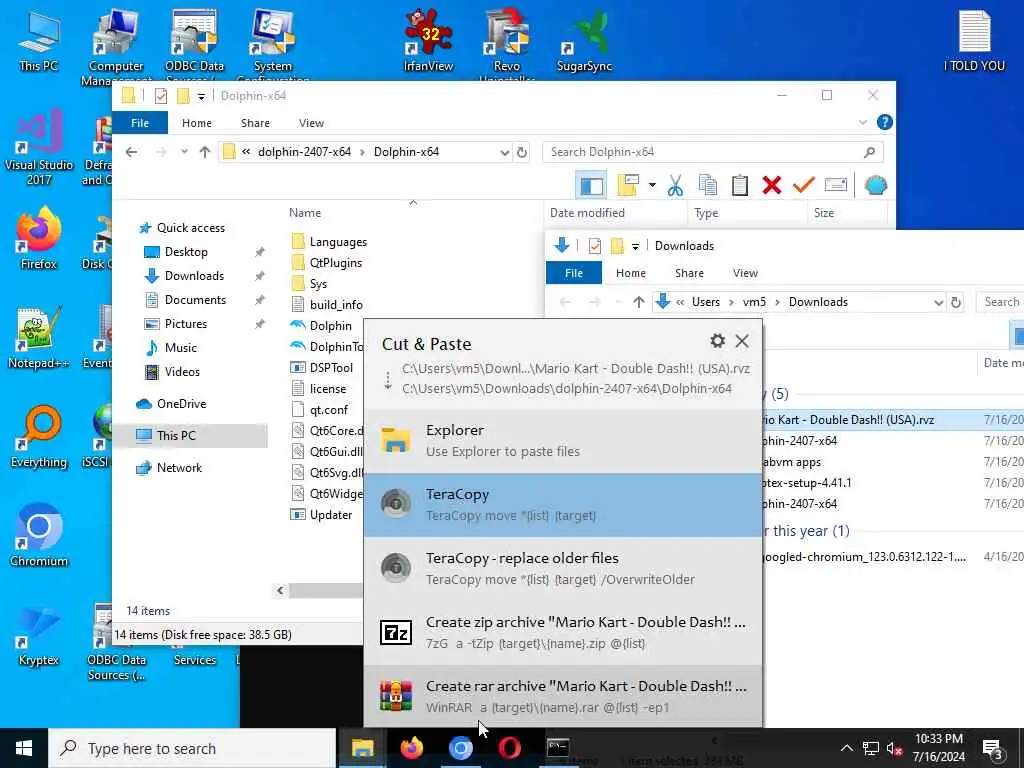Click the new folder icon in Dolphin-x64 toolbar
Viewport: 1024px width, 768px height.
click(628, 186)
